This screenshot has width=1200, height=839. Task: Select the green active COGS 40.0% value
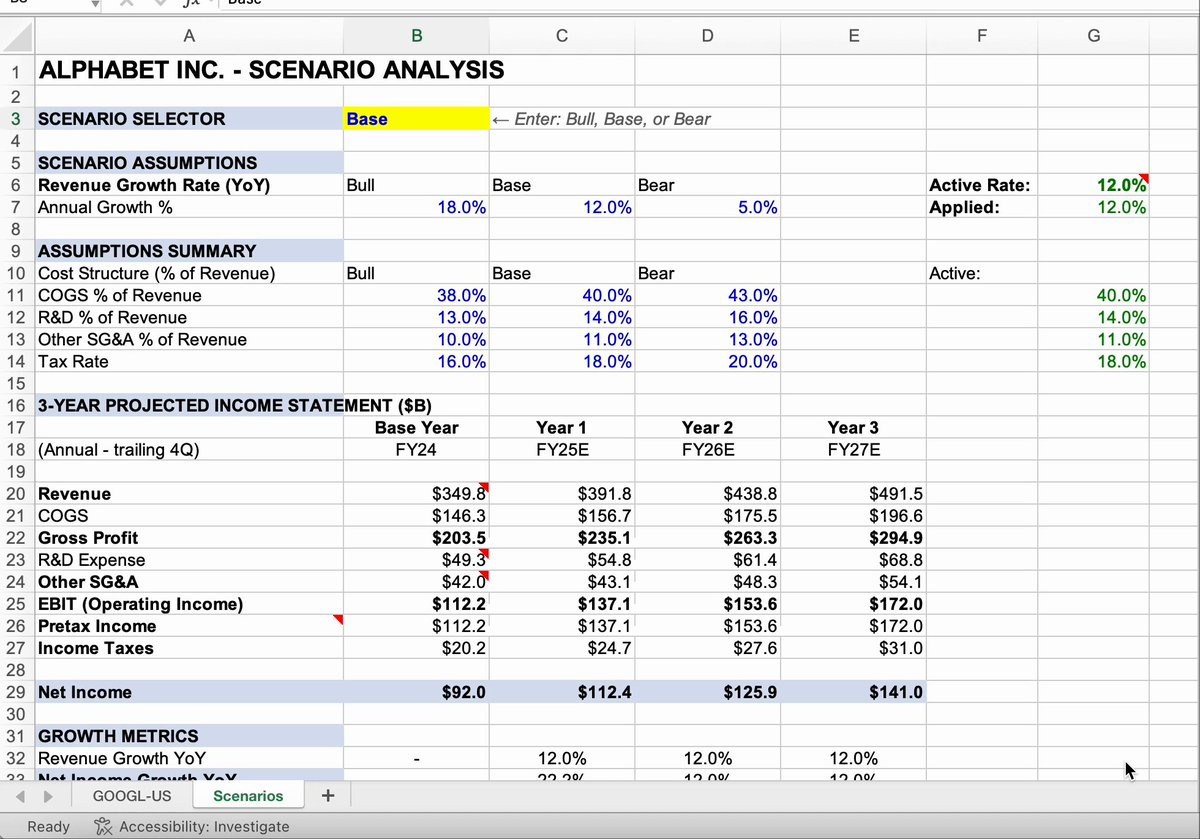click(x=1093, y=295)
